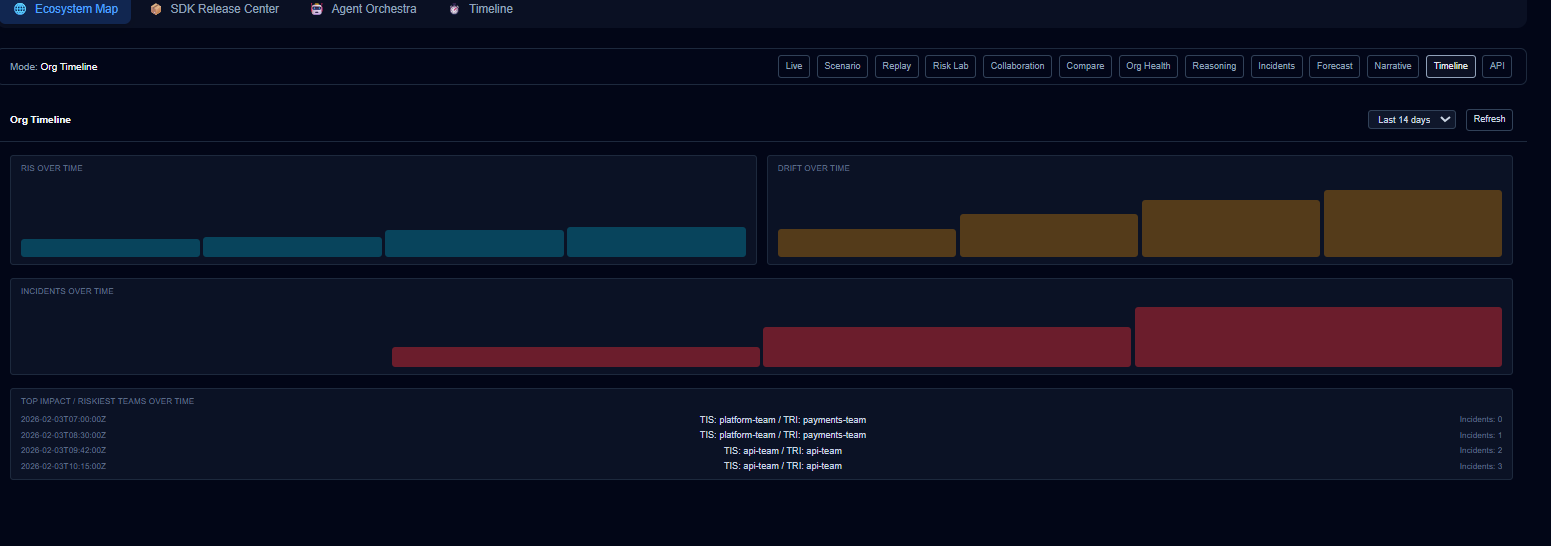
Task: Click 'TOP IMPACT / RISKIEST TEAMS OVER TIME' heading
Action: 108,401
